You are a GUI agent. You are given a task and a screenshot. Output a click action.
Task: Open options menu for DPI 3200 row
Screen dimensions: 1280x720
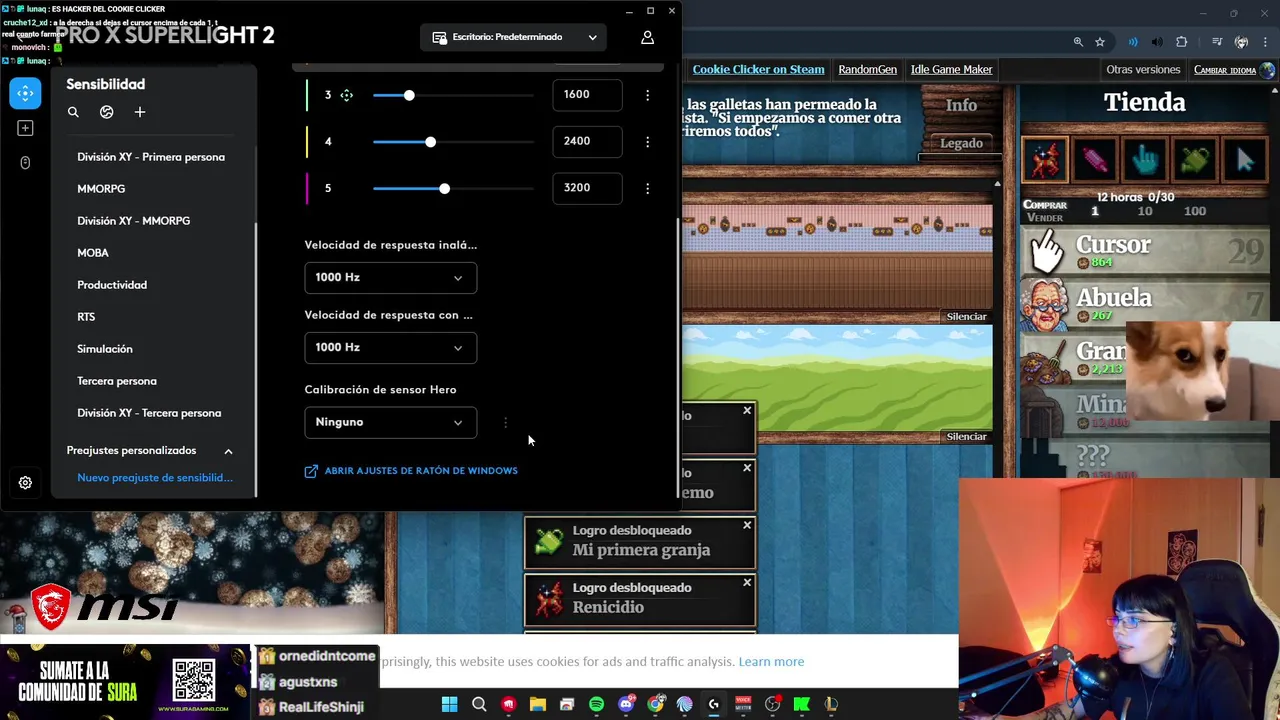pyautogui.click(x=647, y=188)
